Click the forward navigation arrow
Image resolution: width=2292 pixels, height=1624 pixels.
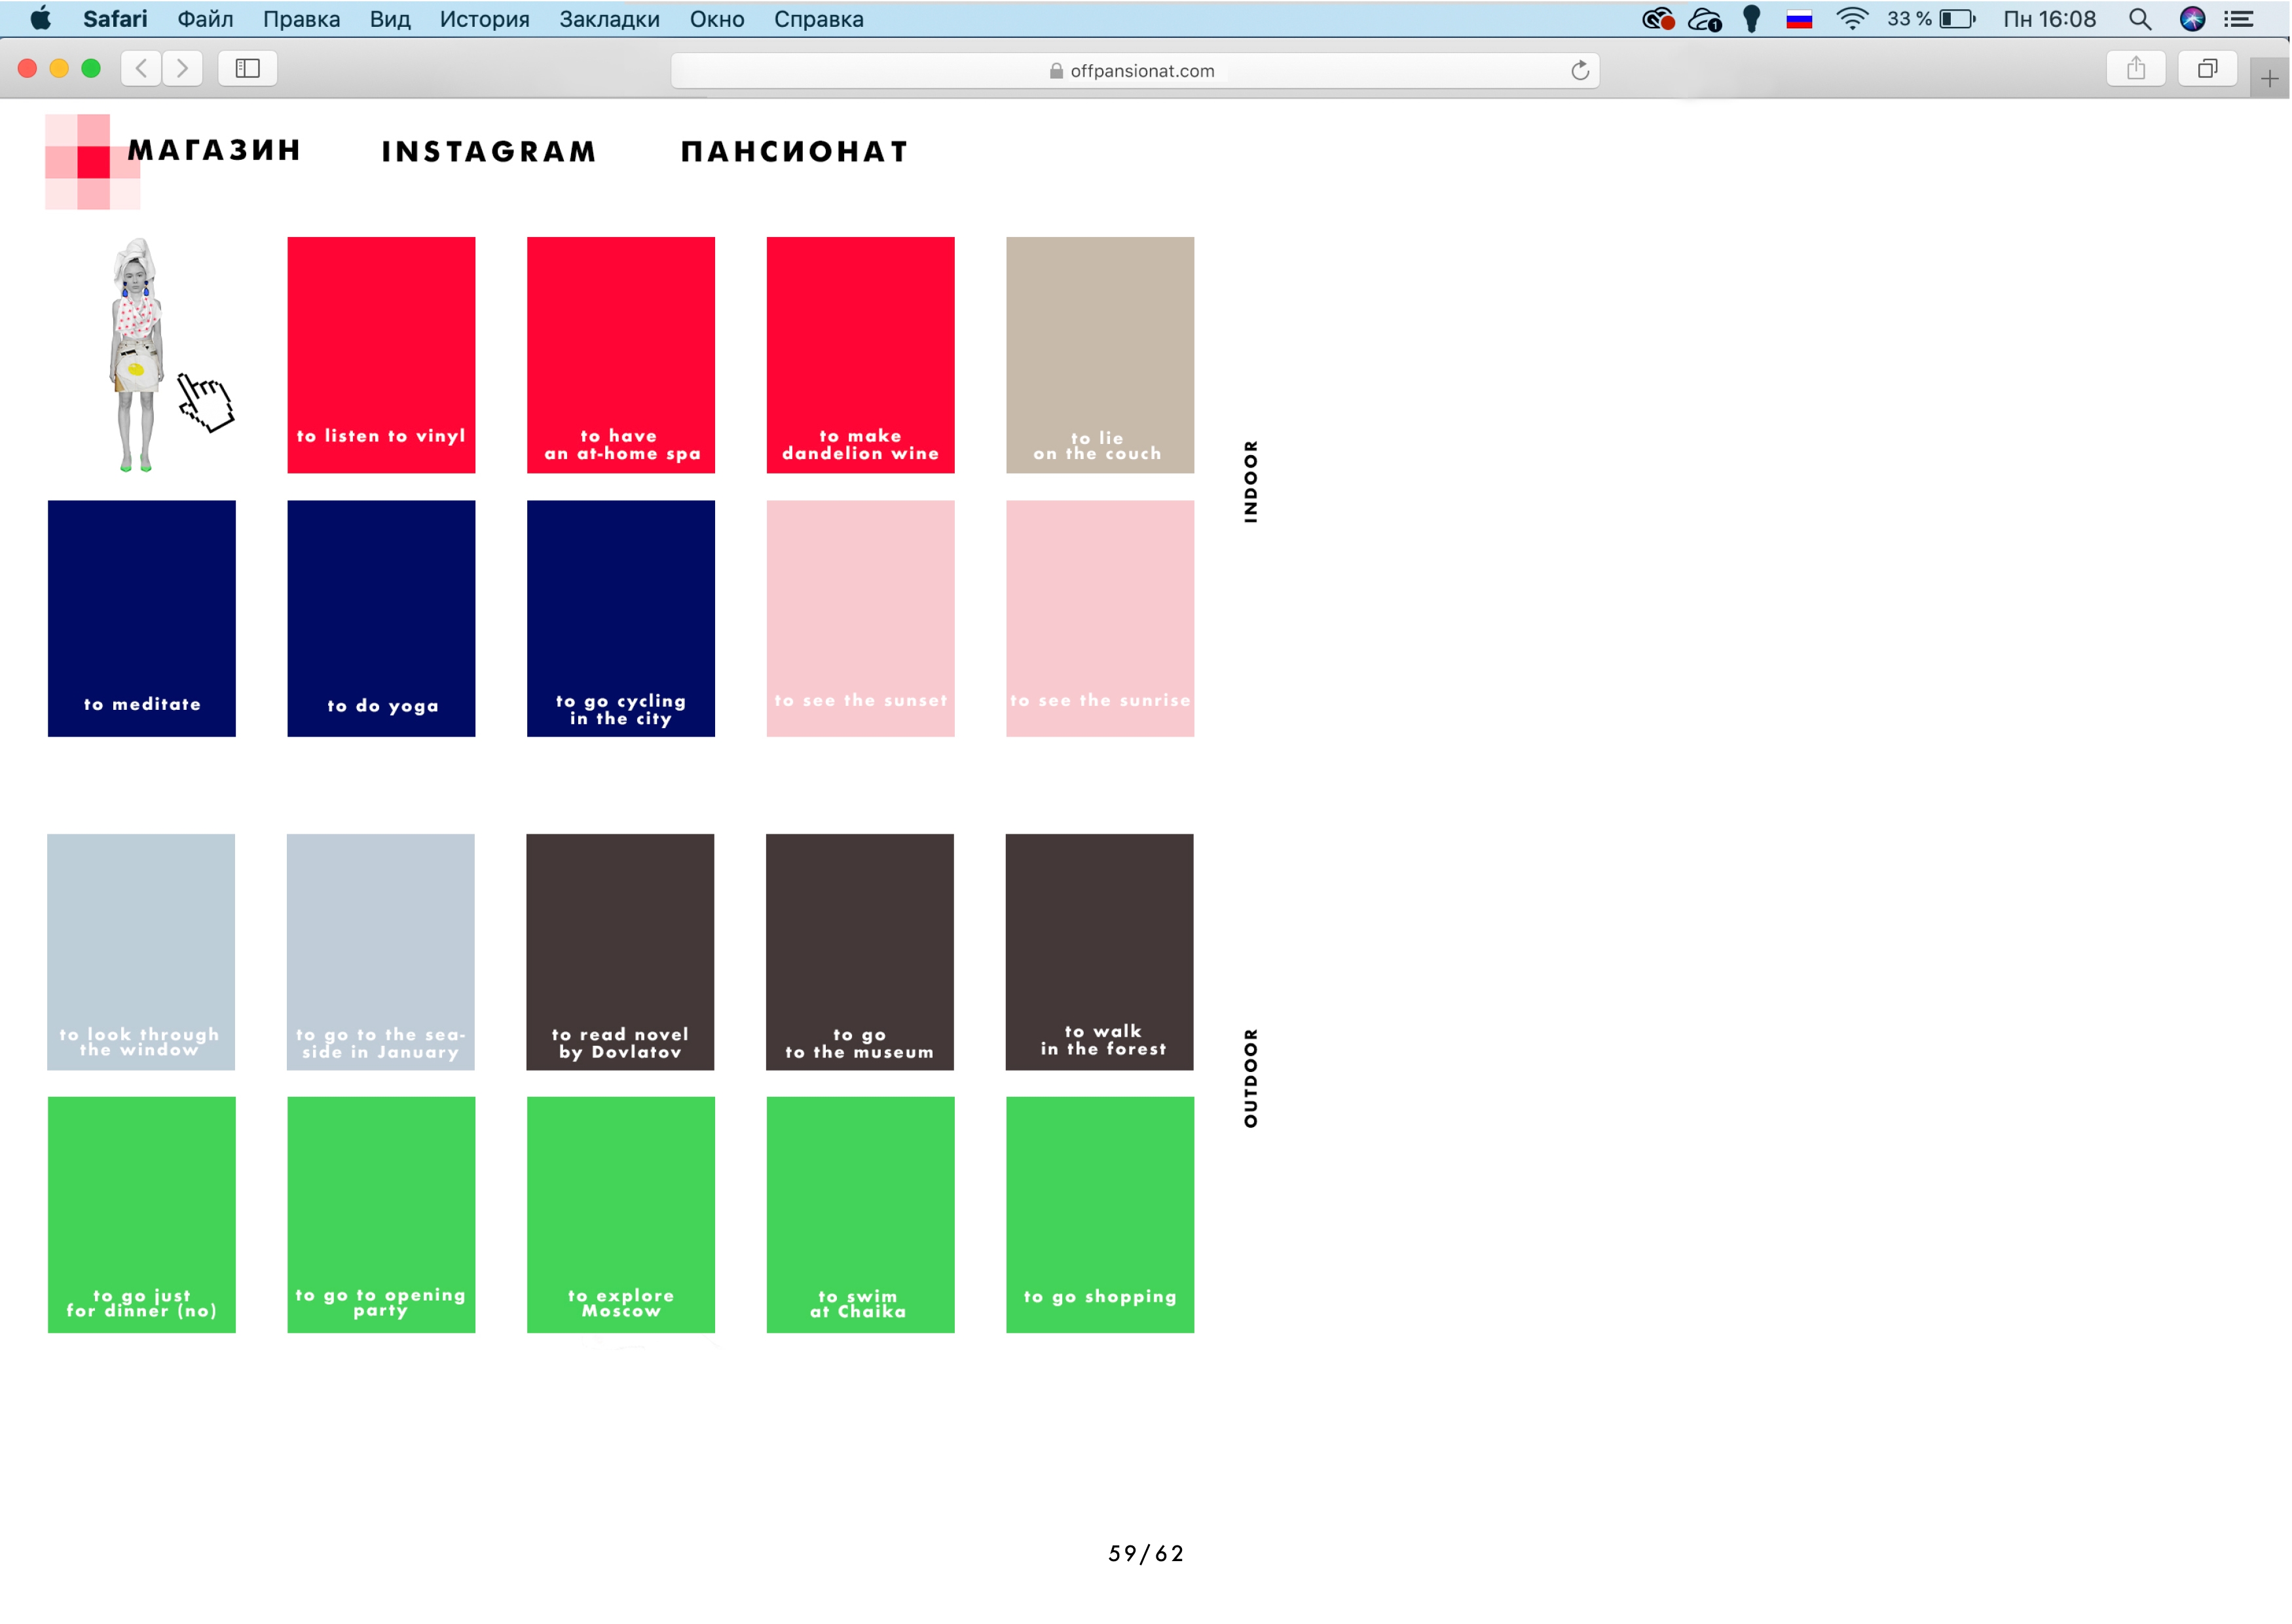click(x=182, y=68)
